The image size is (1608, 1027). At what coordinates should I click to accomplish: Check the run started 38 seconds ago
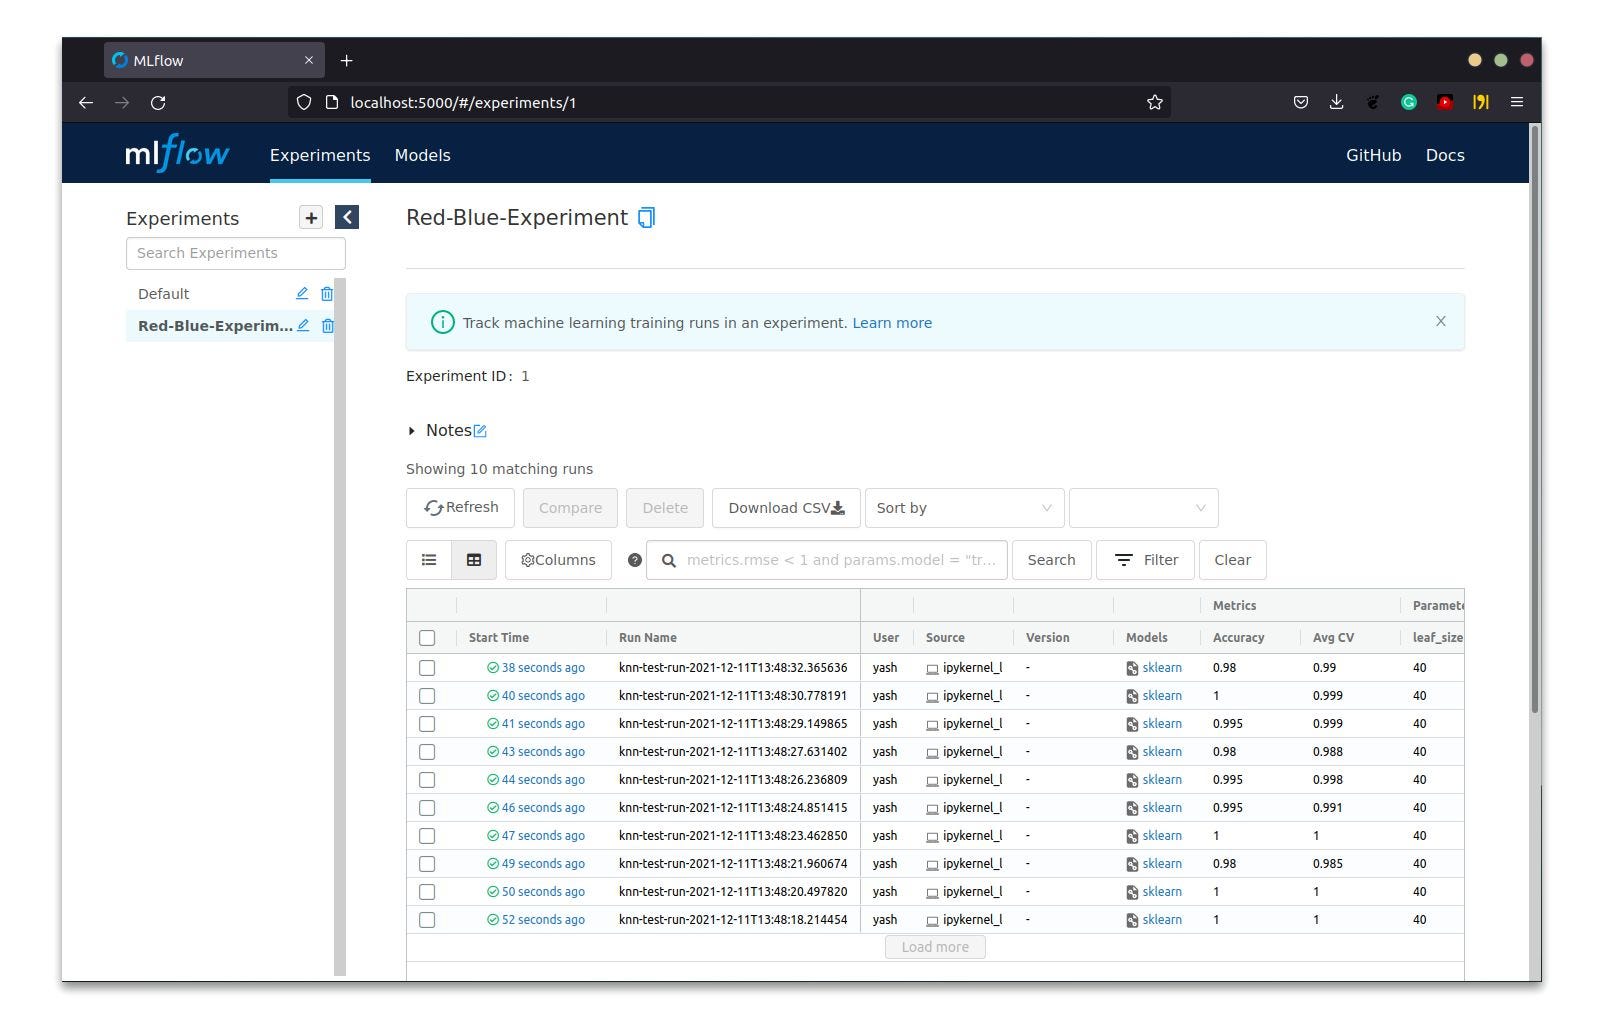[427, 668]
